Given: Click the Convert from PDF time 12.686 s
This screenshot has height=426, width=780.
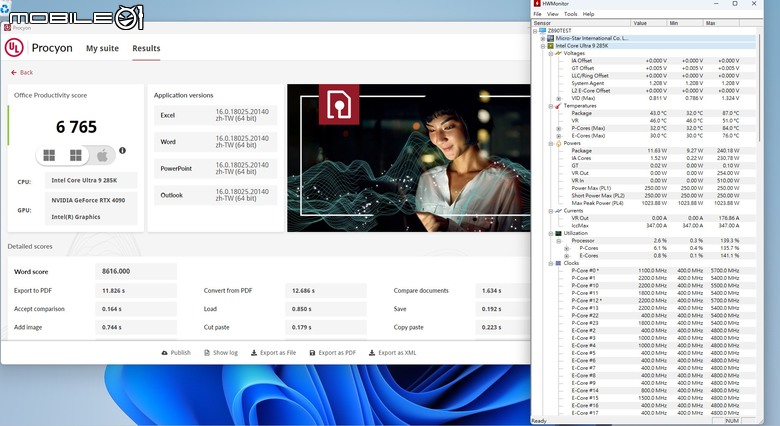Looking at the screenshot, I should pos(326,291).
